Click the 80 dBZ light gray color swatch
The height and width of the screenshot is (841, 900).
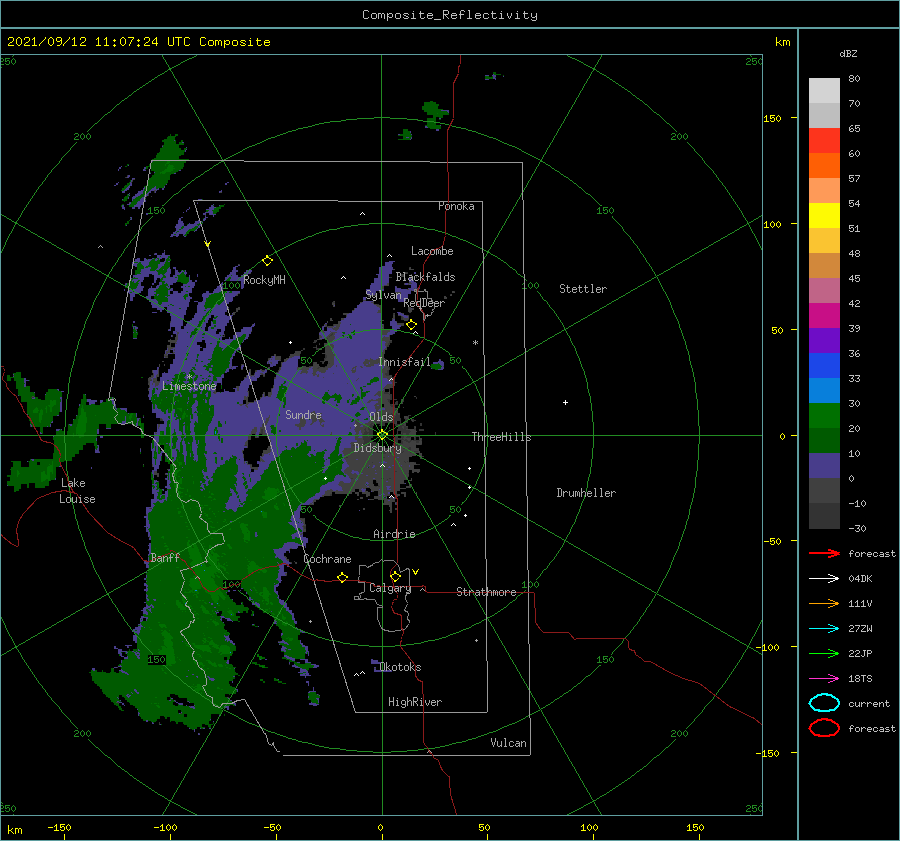824,90
